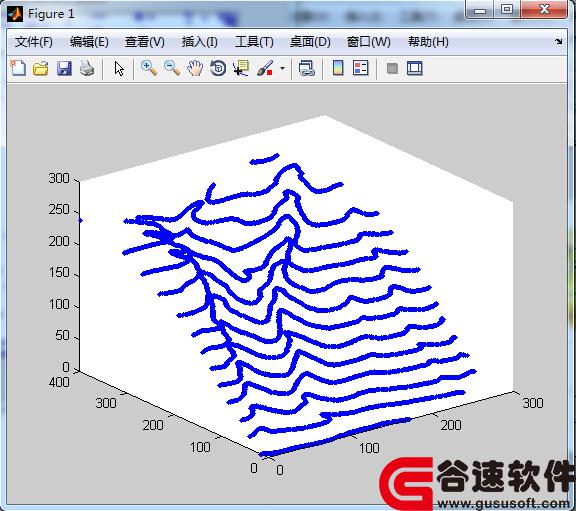Expand the toolbar dock arrow at right of menu bar
576x511 pixels.
pyautogui.click(x=558, y=42)
